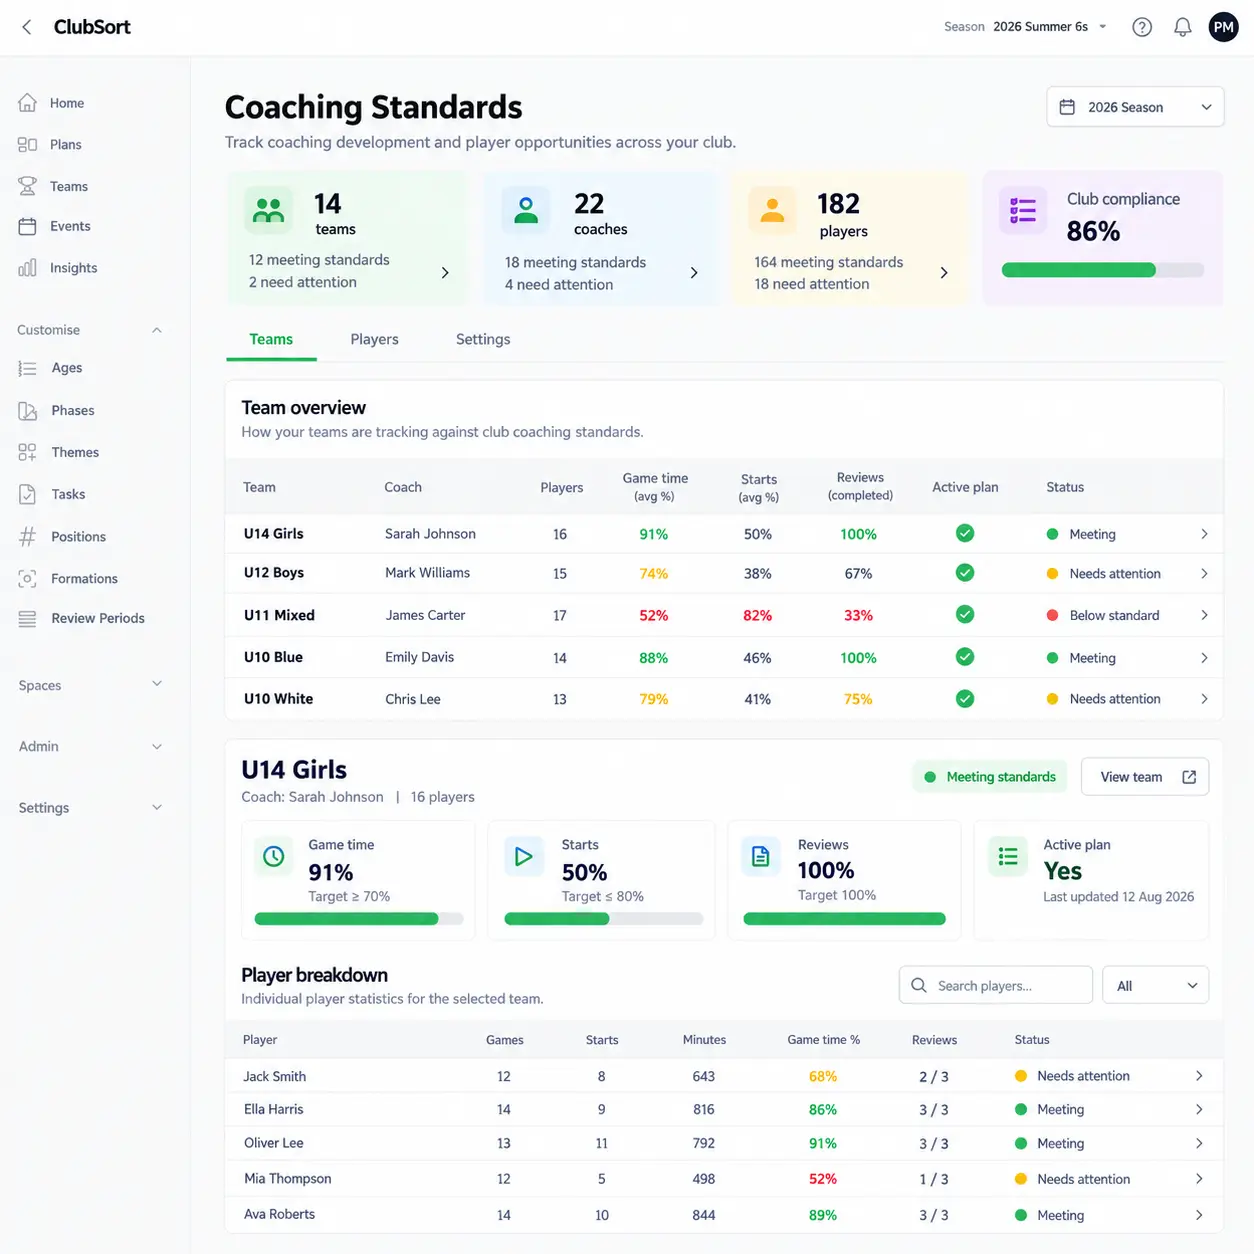Open the players card arrow

[x=944, y=272]
